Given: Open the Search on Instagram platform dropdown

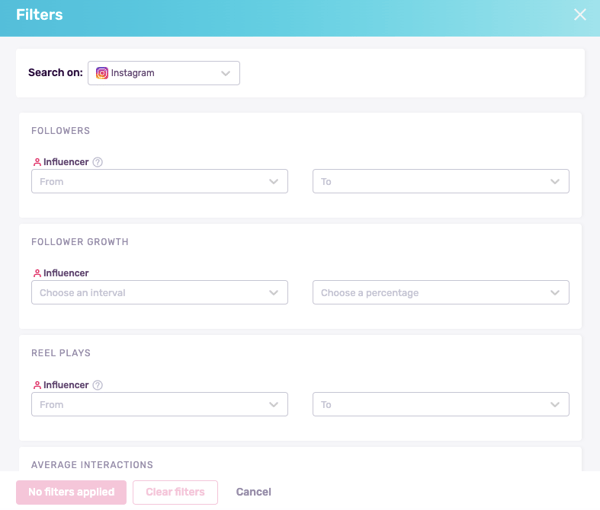Looking at the screenshot, I should pyautogui.click(x=164, y=73).
